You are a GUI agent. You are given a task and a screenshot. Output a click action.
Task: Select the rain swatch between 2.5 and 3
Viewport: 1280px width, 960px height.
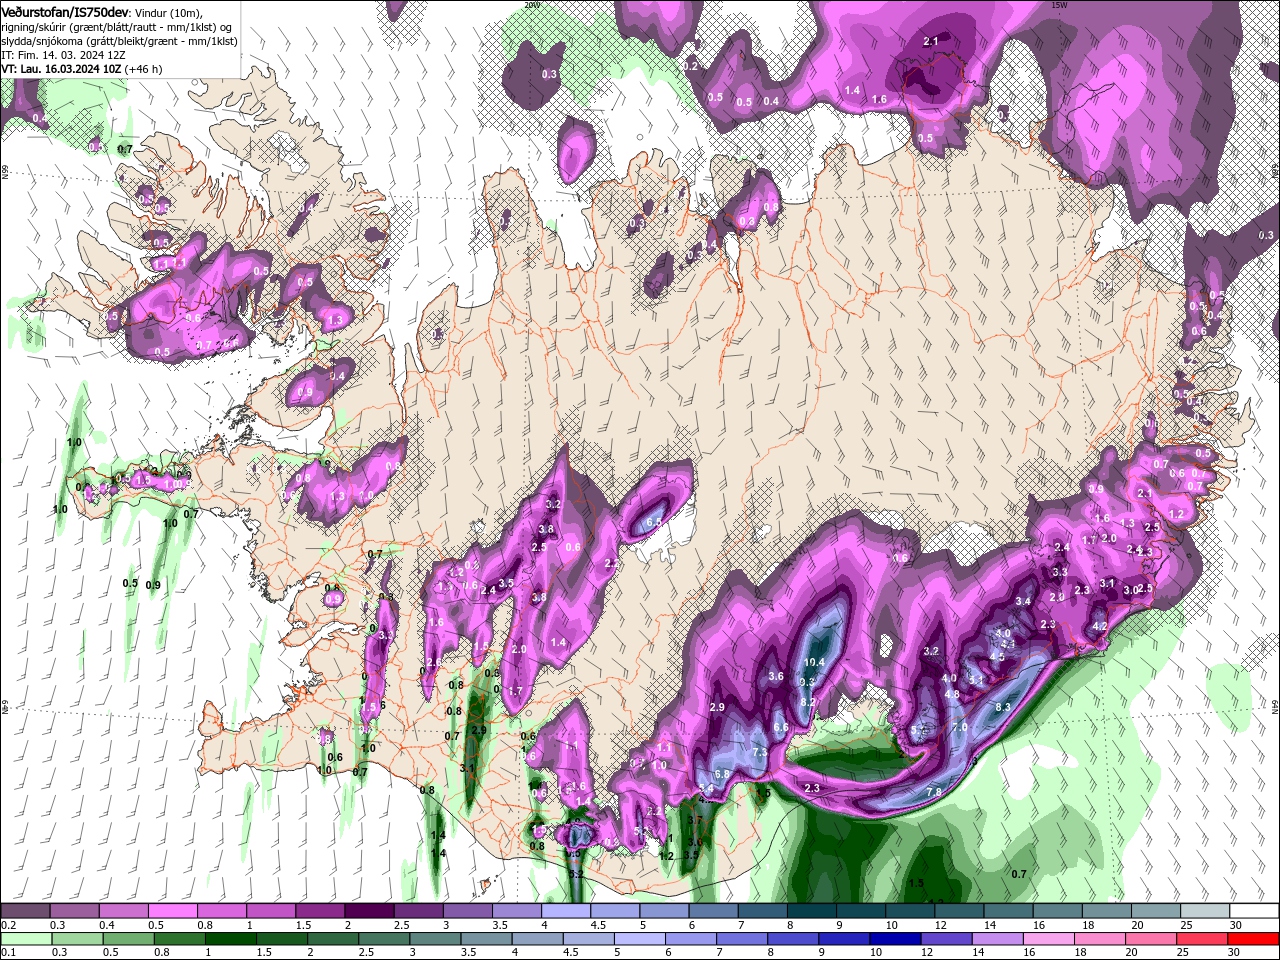tap(385, 938)
